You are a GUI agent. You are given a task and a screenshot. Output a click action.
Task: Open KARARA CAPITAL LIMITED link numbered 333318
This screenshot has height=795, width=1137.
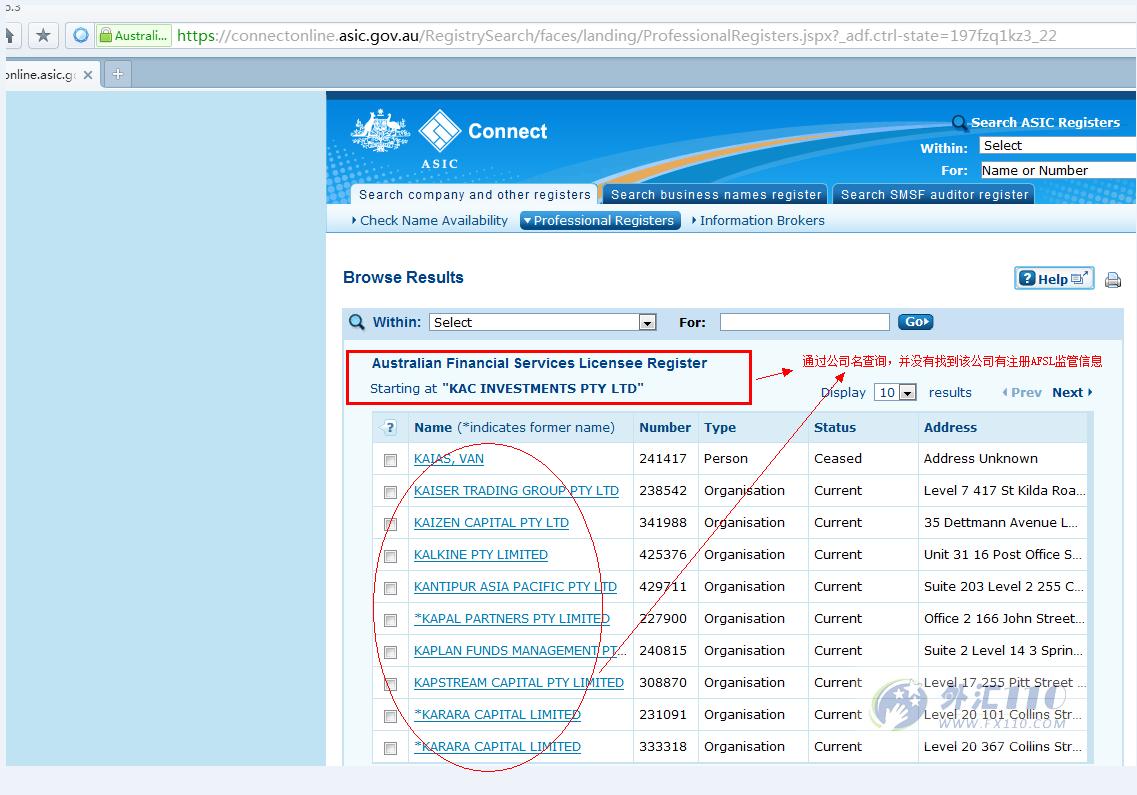tap(497, 746)
